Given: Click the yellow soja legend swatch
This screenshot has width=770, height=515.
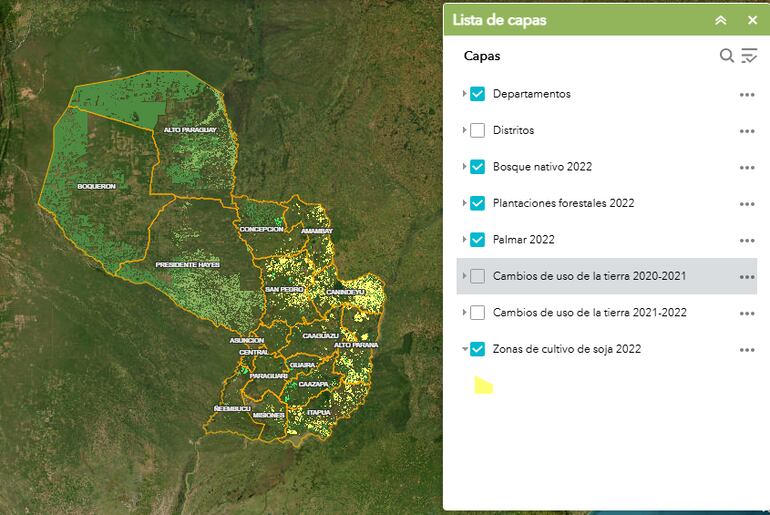Looking at the screenshot, I should click(x=483, y=386).
